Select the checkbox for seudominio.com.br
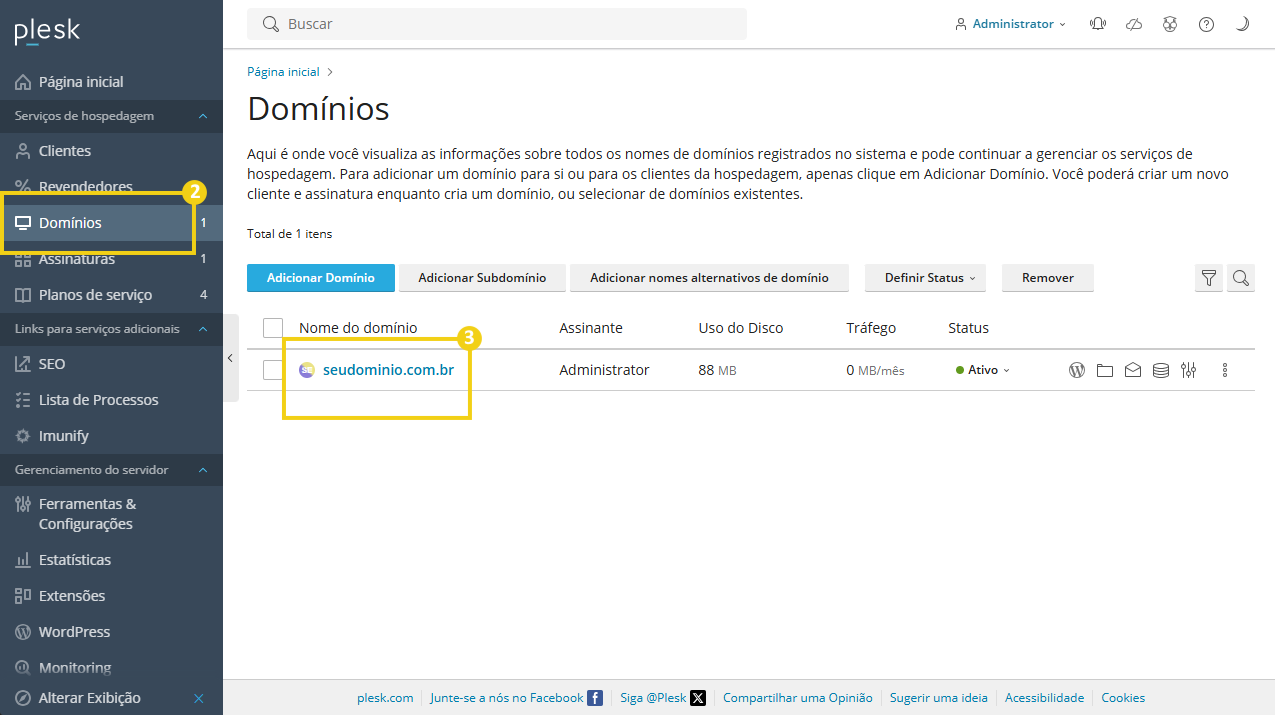1275x715 pixels. tap(273, 370)
